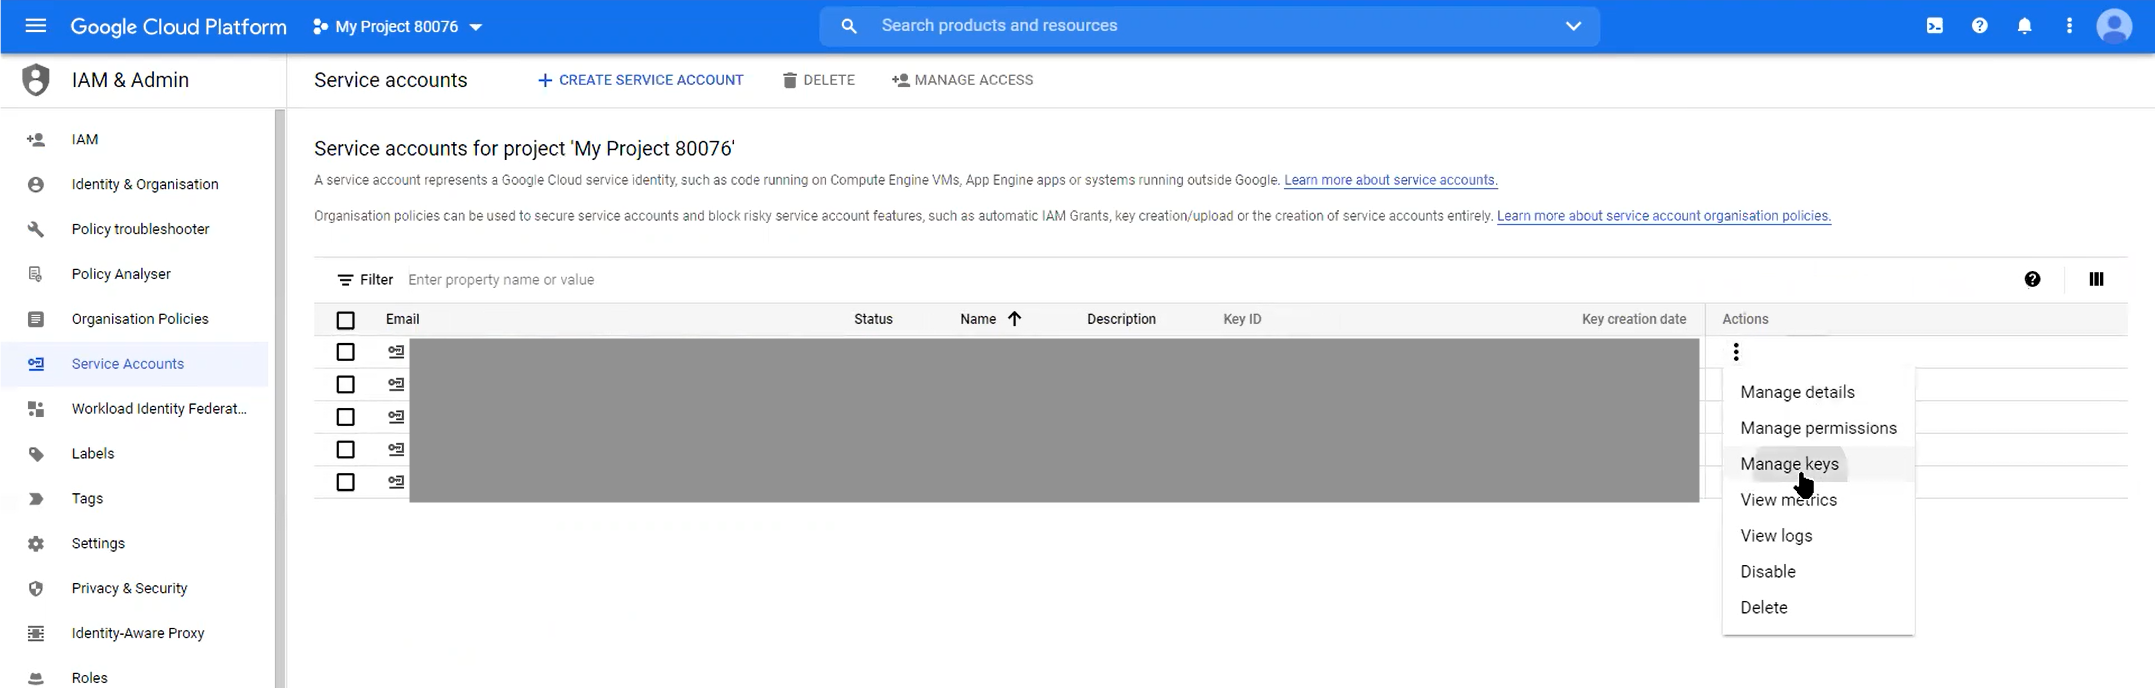2155x688 pixels.
Task: Open the help question mark icon in top bar
Action: click(1979, 26)
